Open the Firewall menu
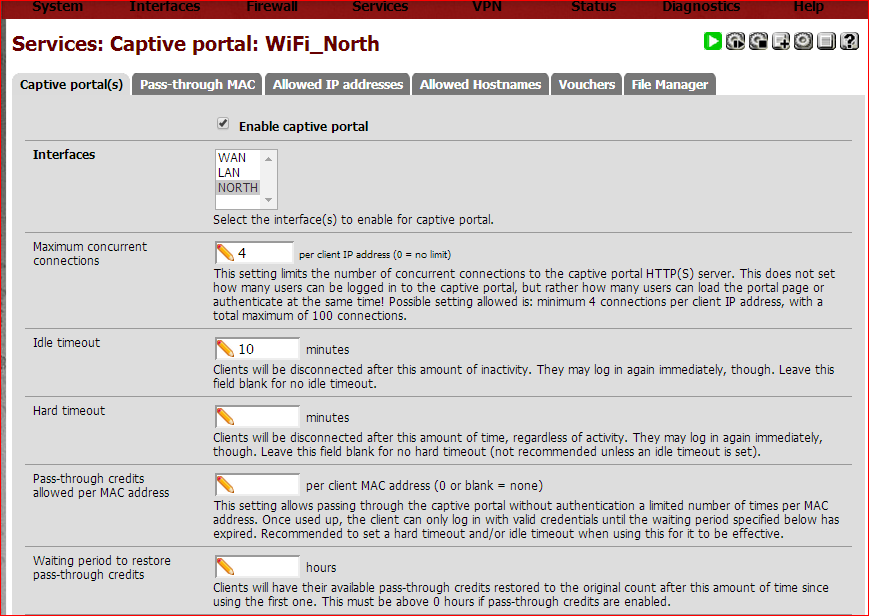Image resolution: width=869 pixels, height=616 pixels. coord(271,7)
